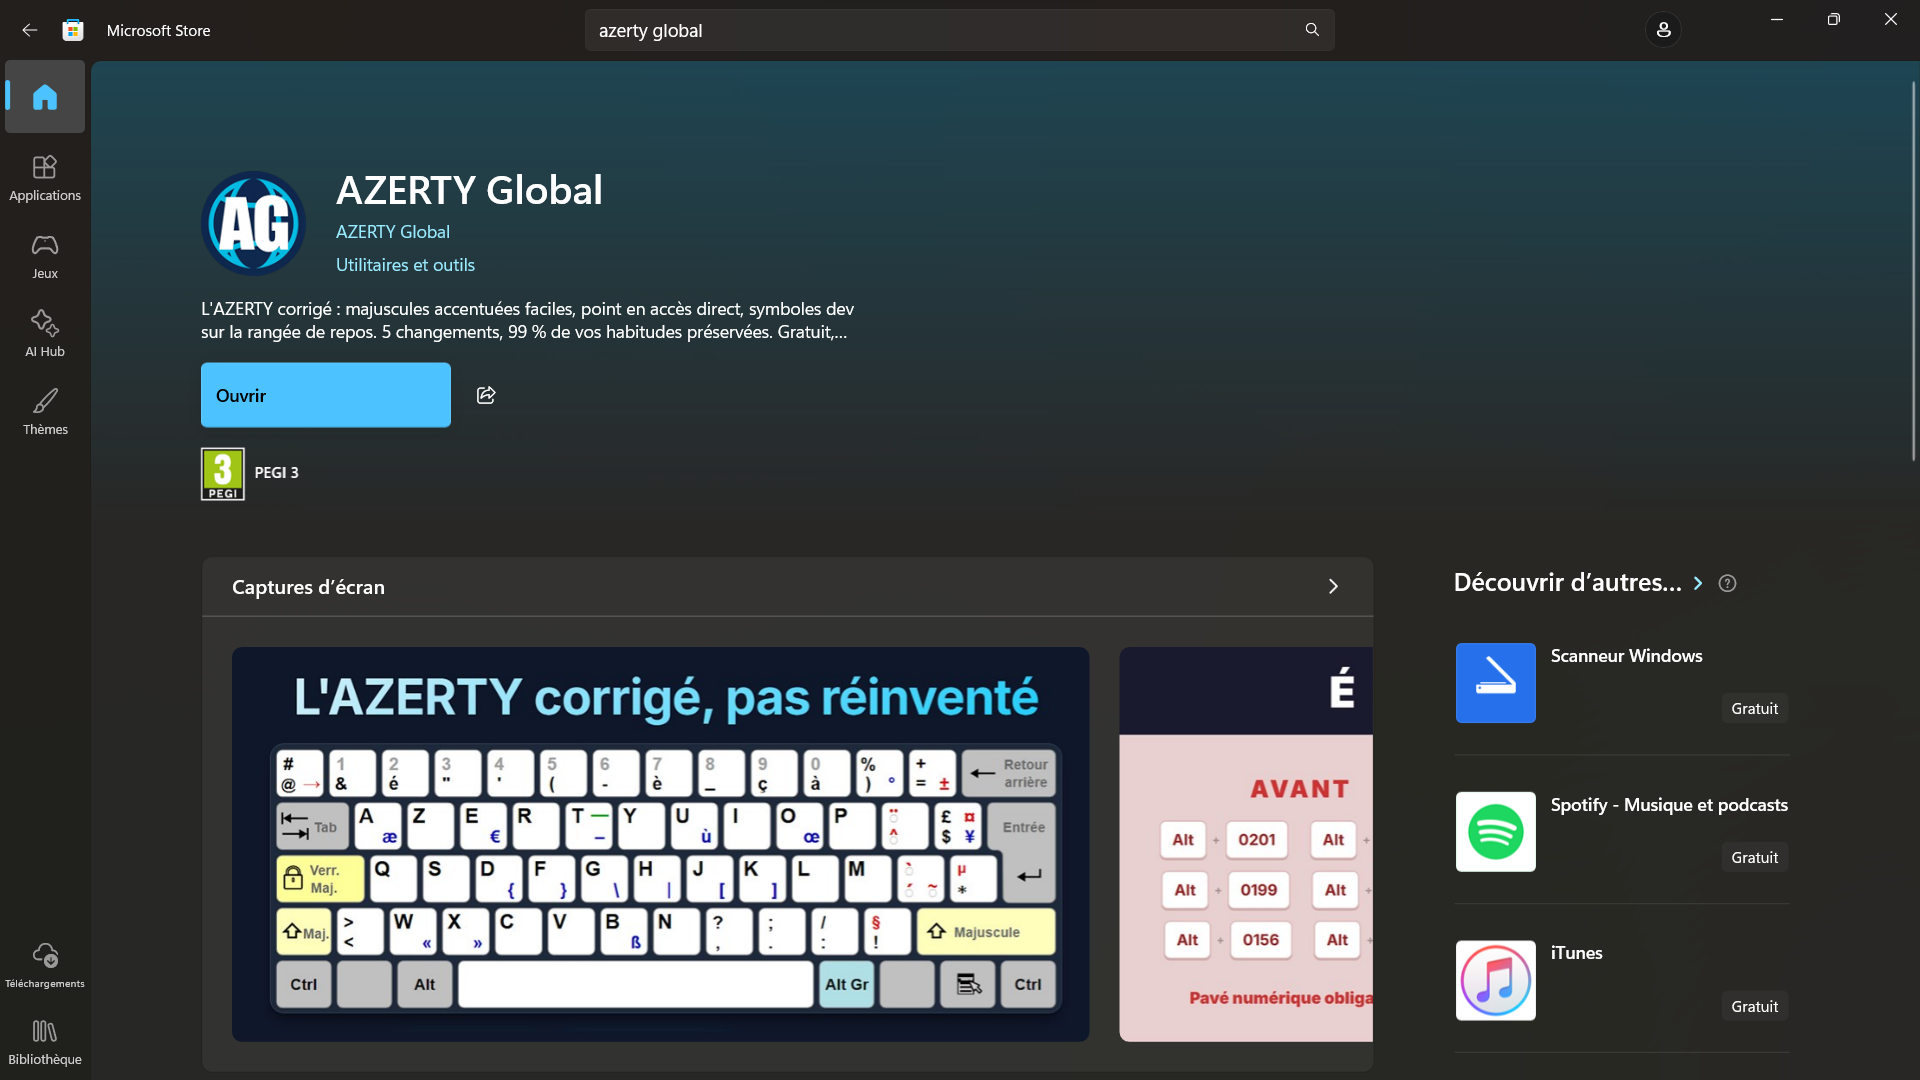Go back with the back arrow
This screenshot has width=1920, height=1080.
pos(29,30)
